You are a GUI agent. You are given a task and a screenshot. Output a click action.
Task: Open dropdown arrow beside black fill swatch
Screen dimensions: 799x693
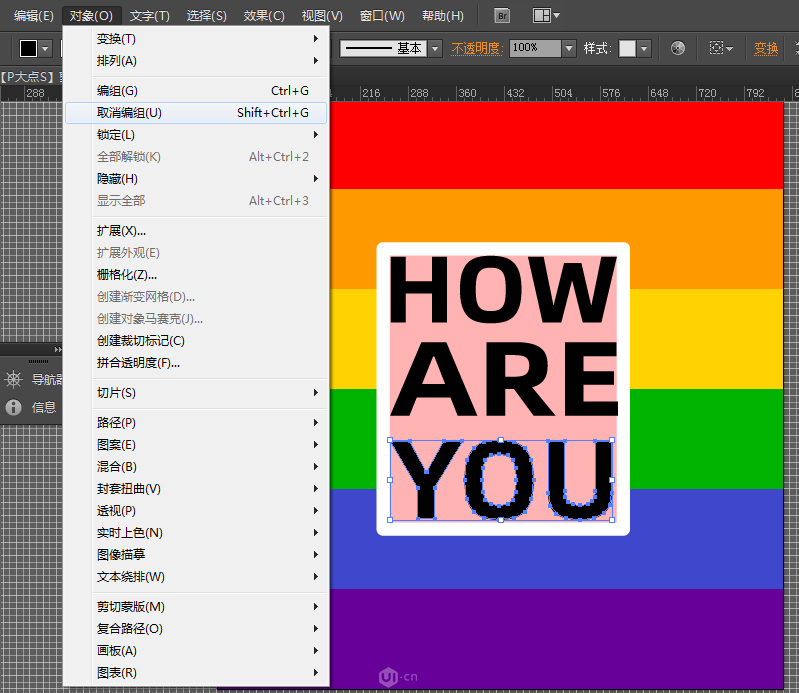click(x=45, y=48)
